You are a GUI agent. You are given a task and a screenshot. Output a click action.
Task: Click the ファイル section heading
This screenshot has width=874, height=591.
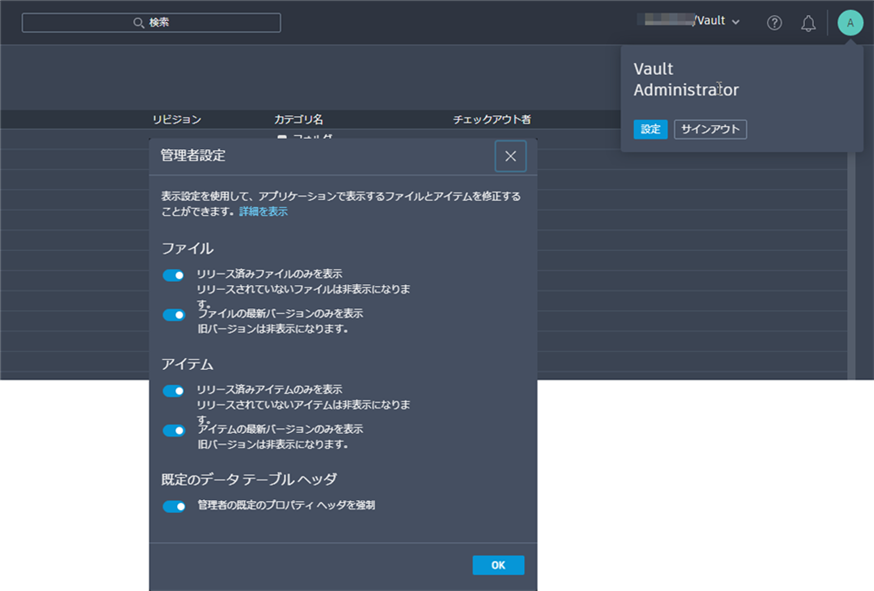(187, 248)
